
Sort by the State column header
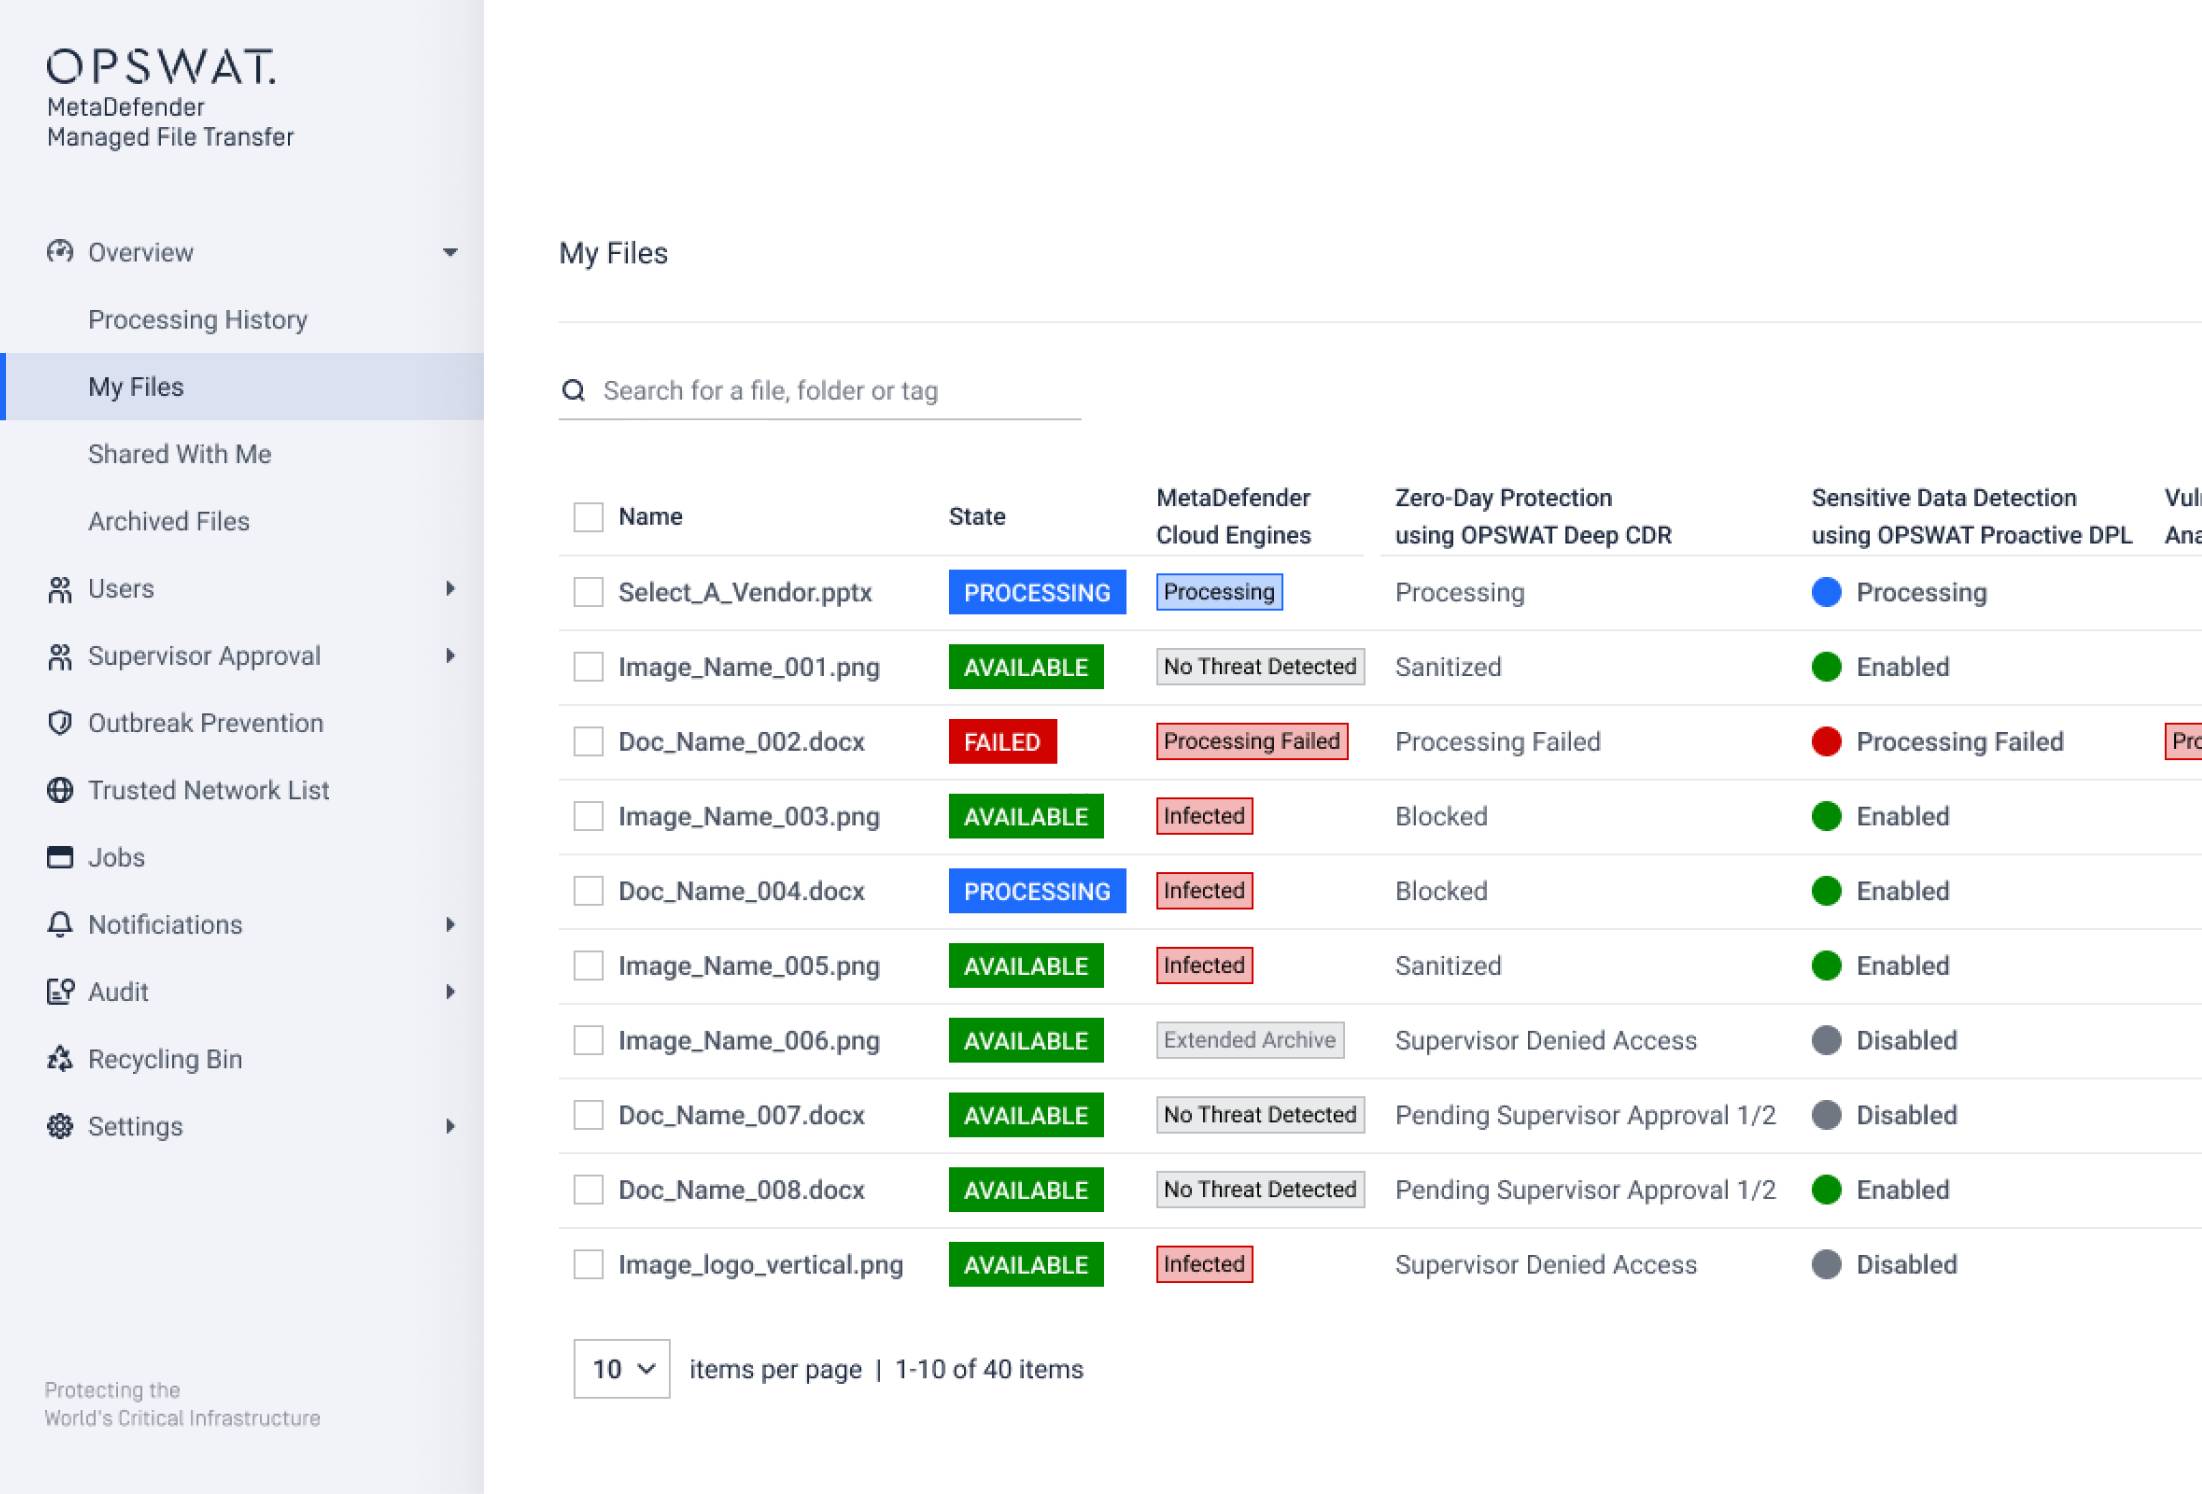pyautogui.click(x=977, y=516)
